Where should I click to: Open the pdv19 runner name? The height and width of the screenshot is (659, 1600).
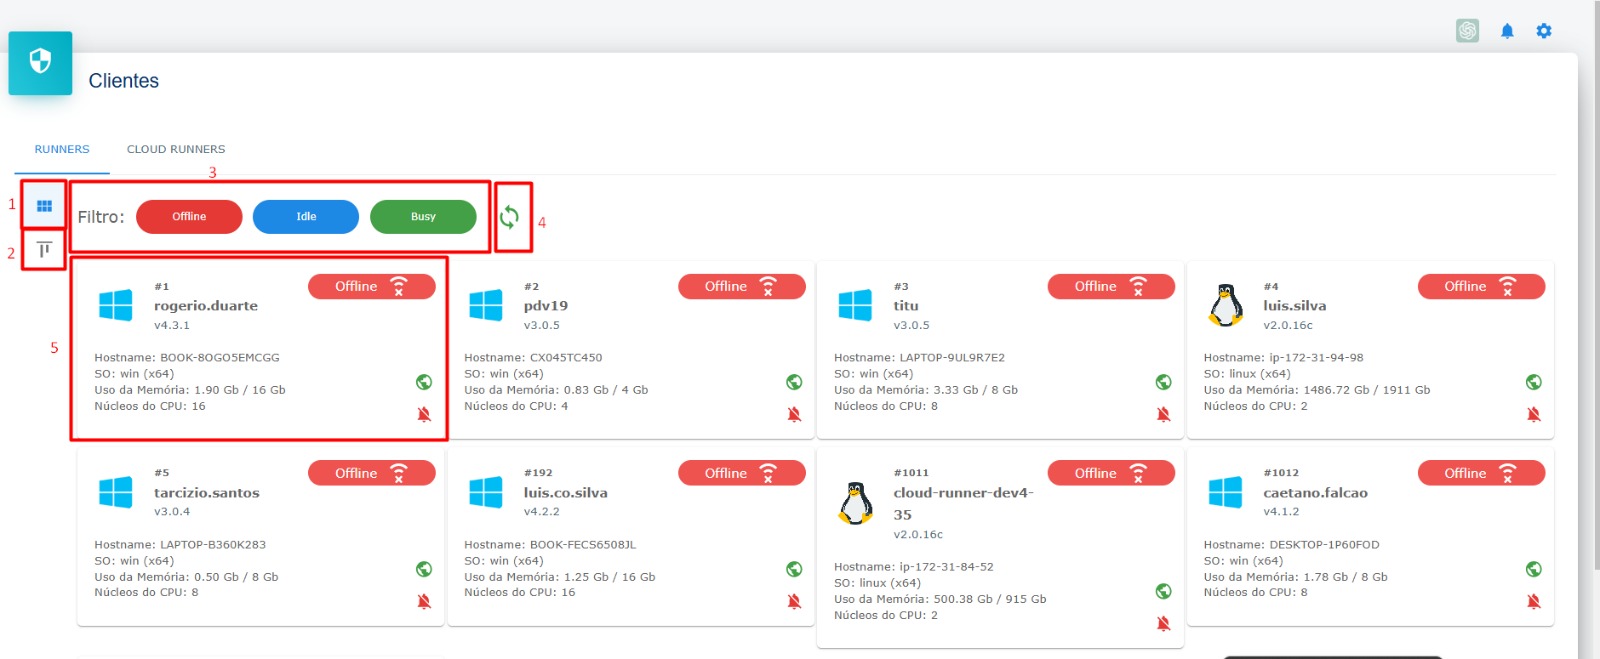pyautogui.click(x=546, y=306)
